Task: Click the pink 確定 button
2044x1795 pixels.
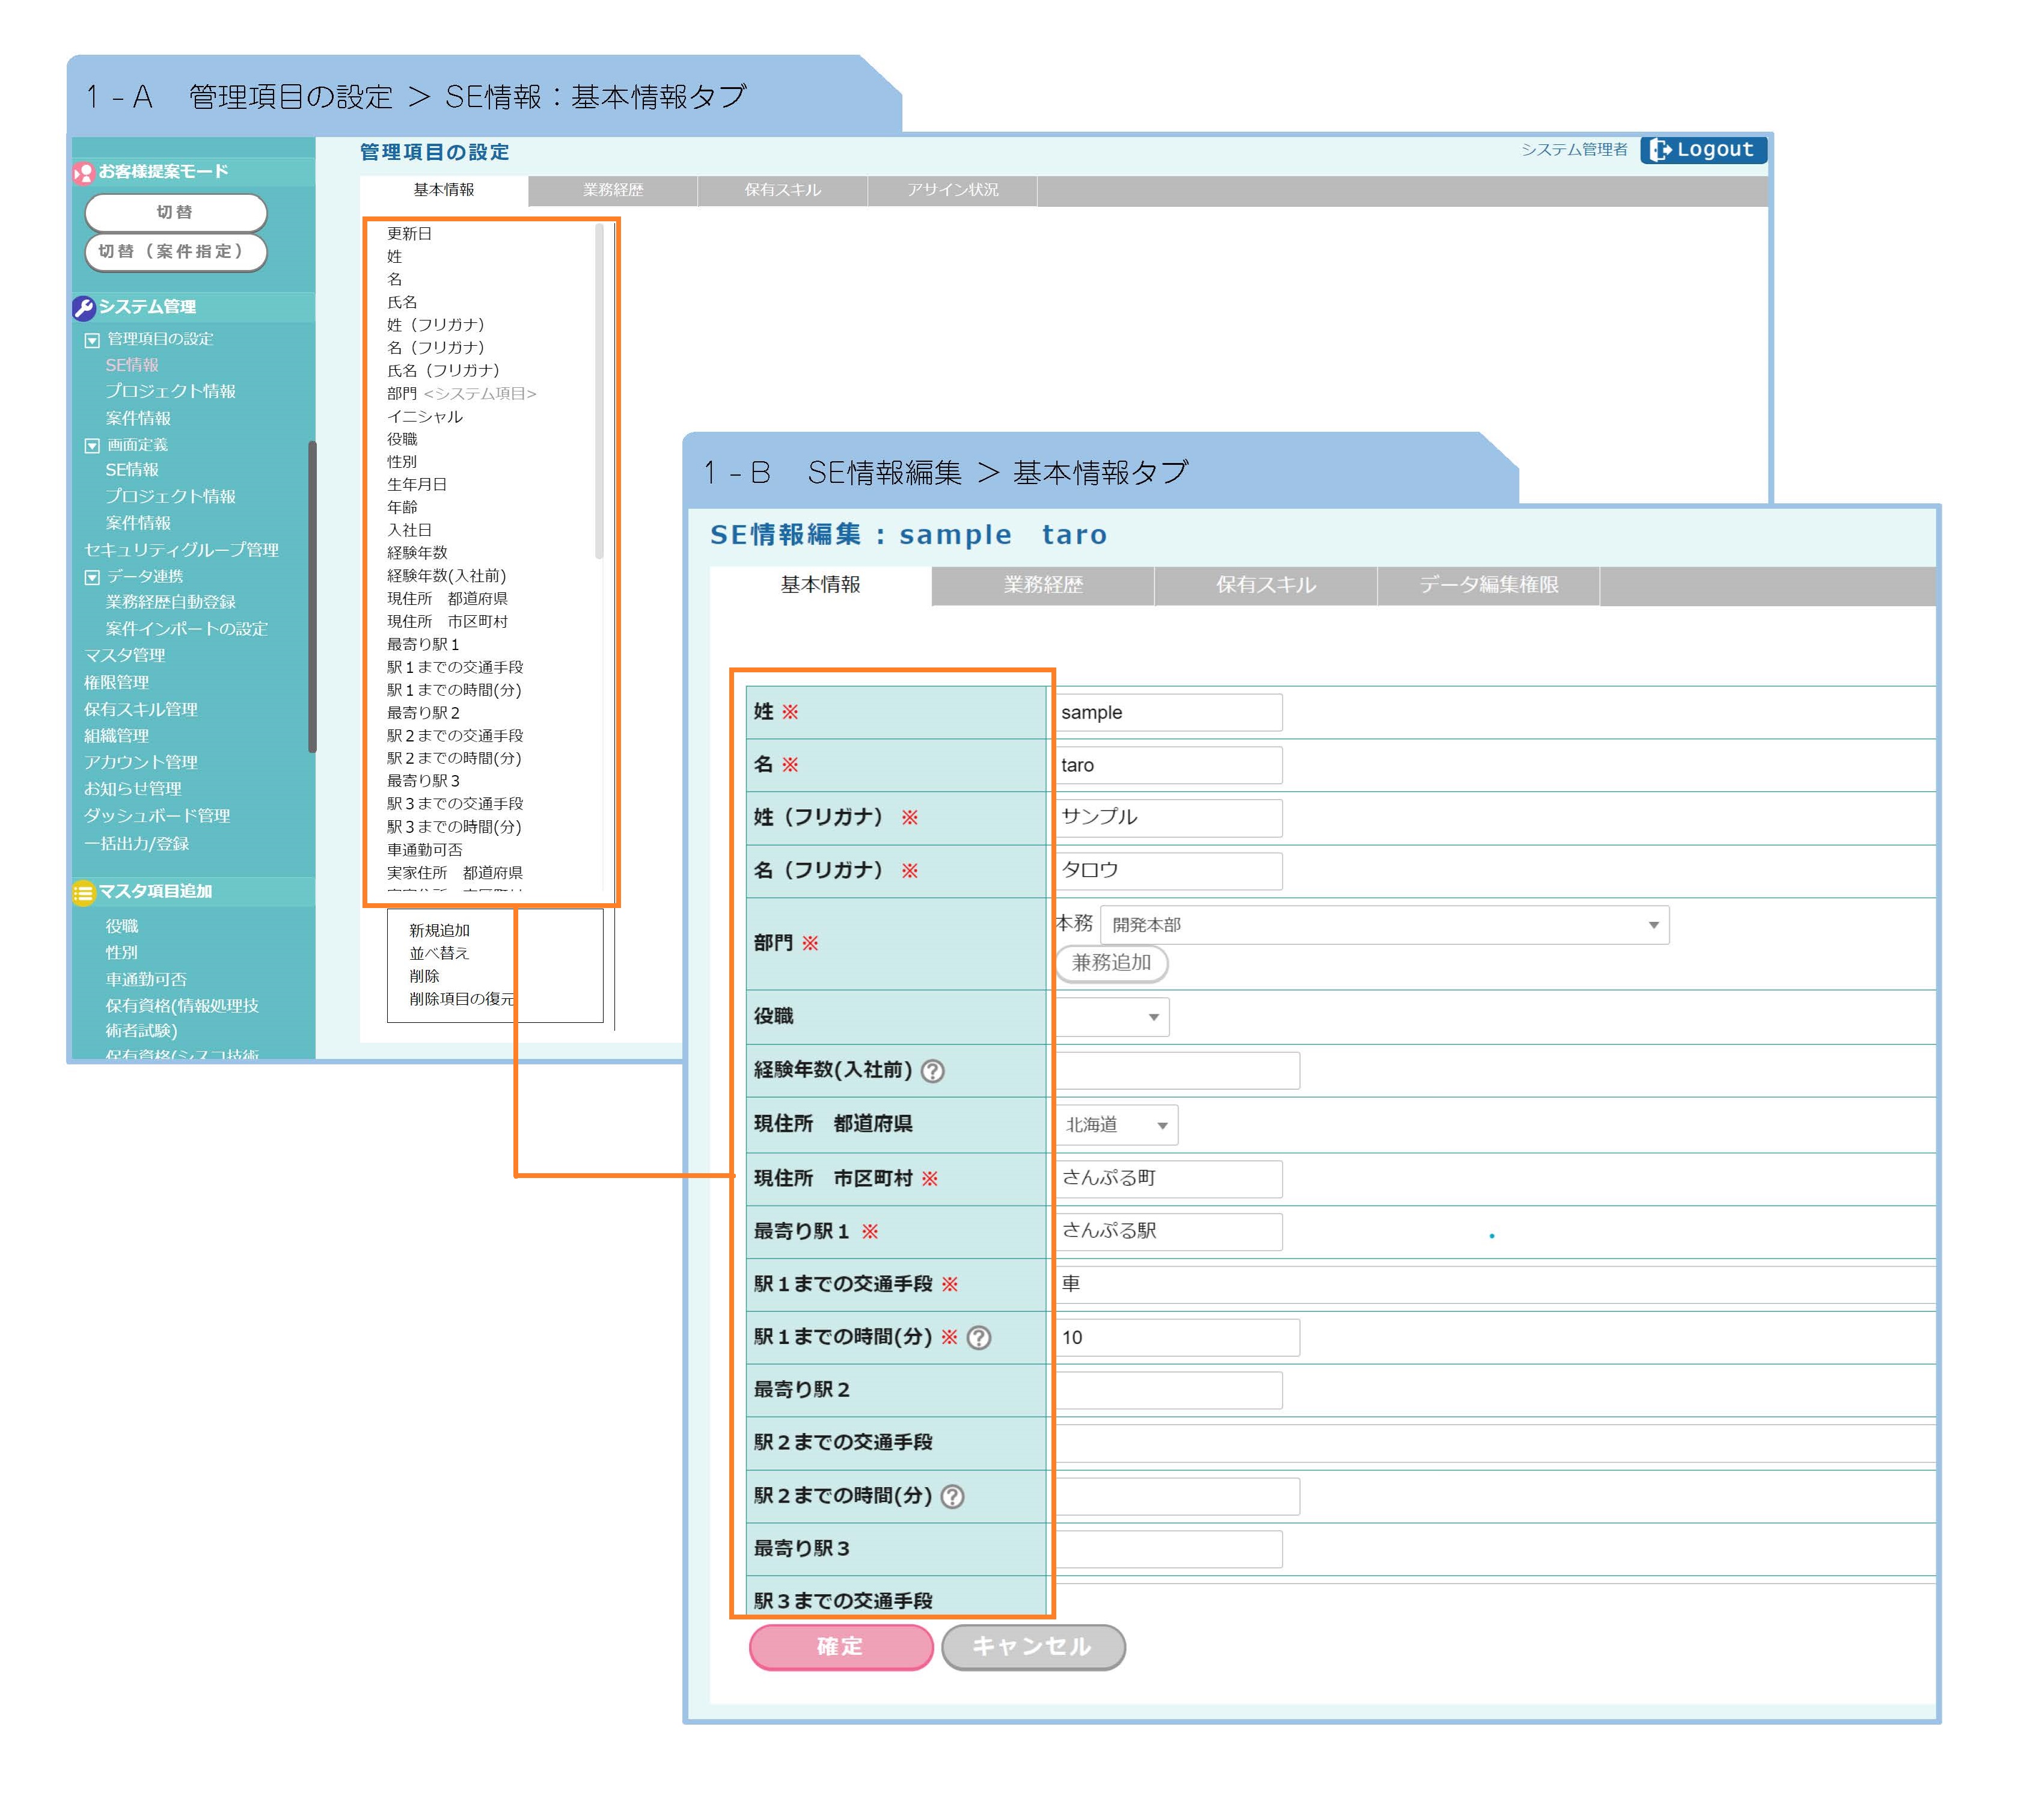Action: [x=840, y=1646]
